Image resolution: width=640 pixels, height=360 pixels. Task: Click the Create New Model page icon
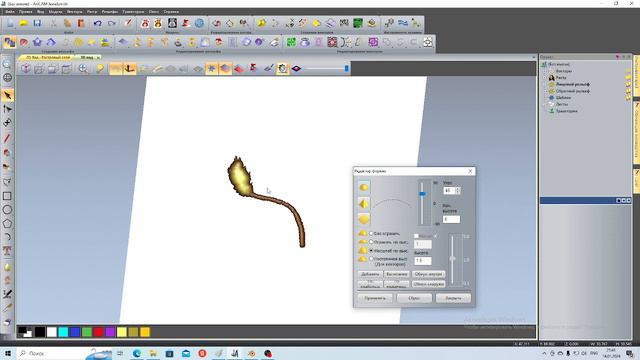[10, 23]
